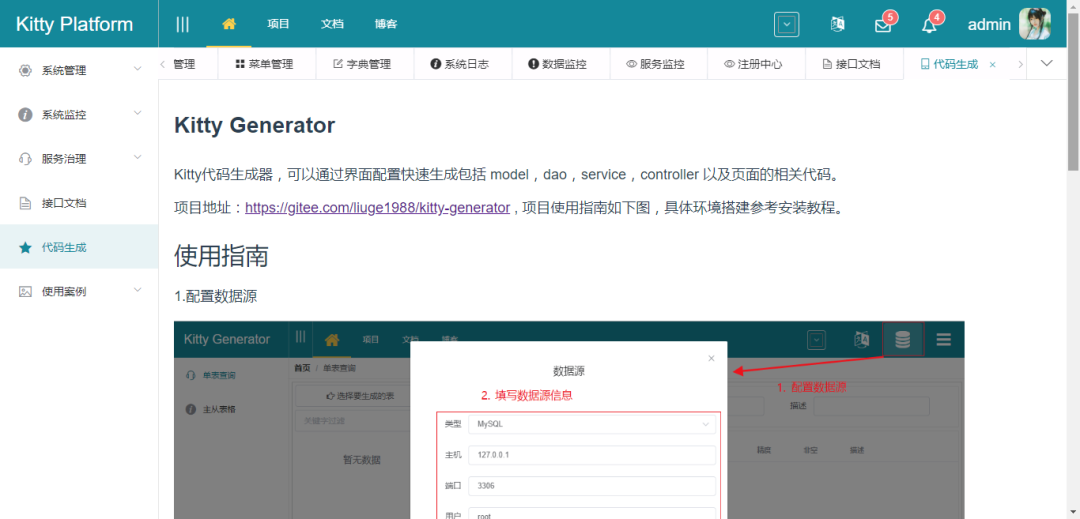Click the 注册中心 tab eye icon
Screen dimensions: 1080x519
coord(729,64)
